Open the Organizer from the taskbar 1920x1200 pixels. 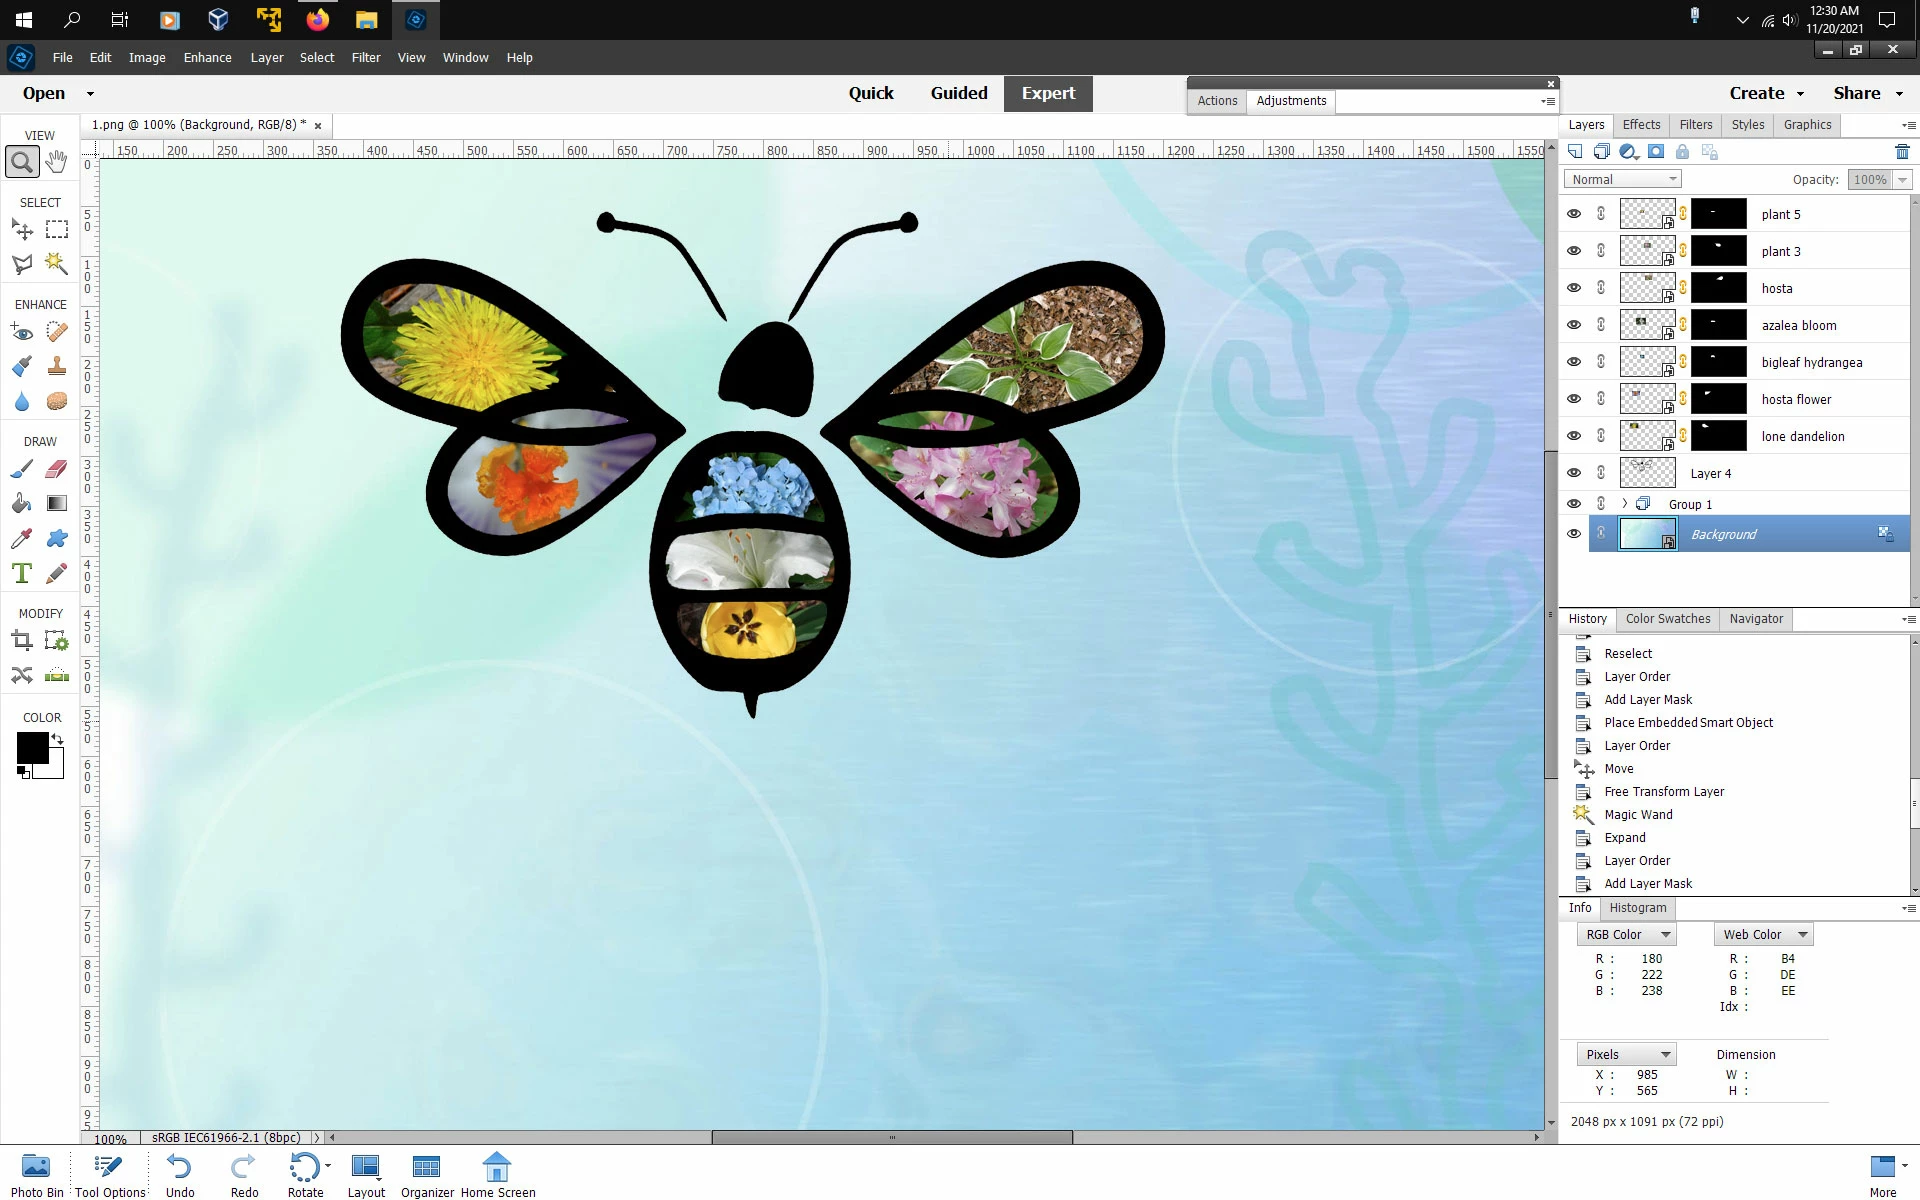[426, 1168]
